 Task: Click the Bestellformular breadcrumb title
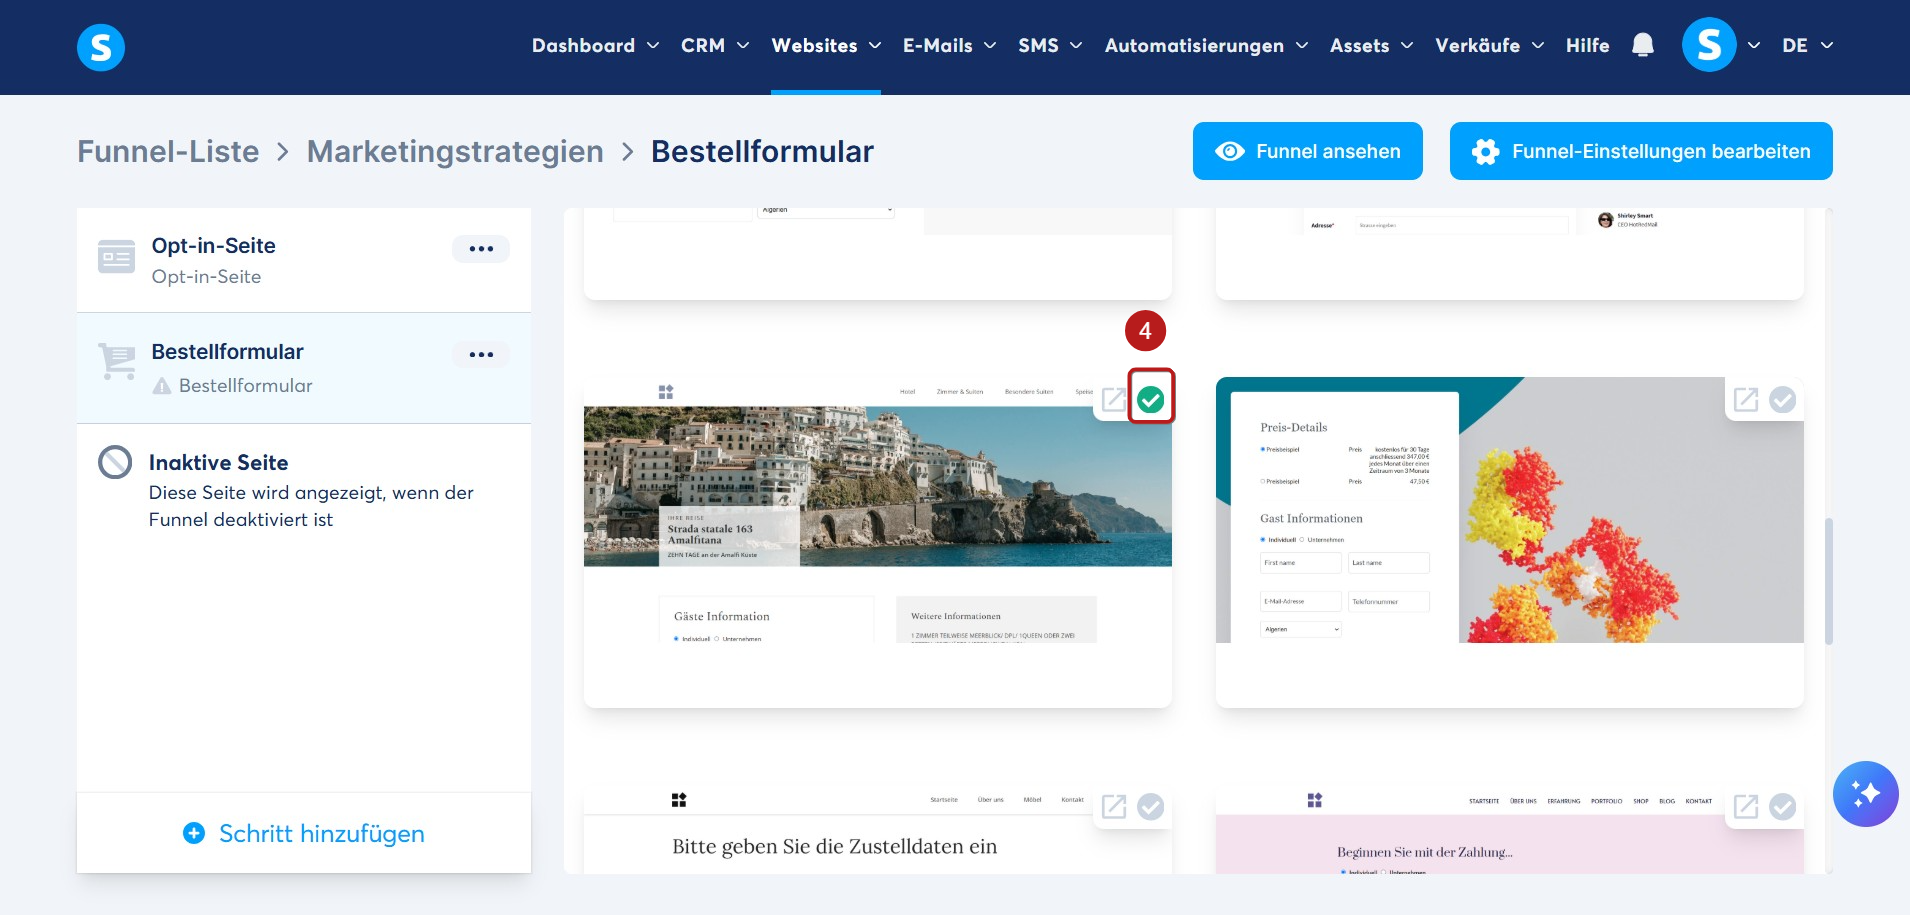[762, 151]
